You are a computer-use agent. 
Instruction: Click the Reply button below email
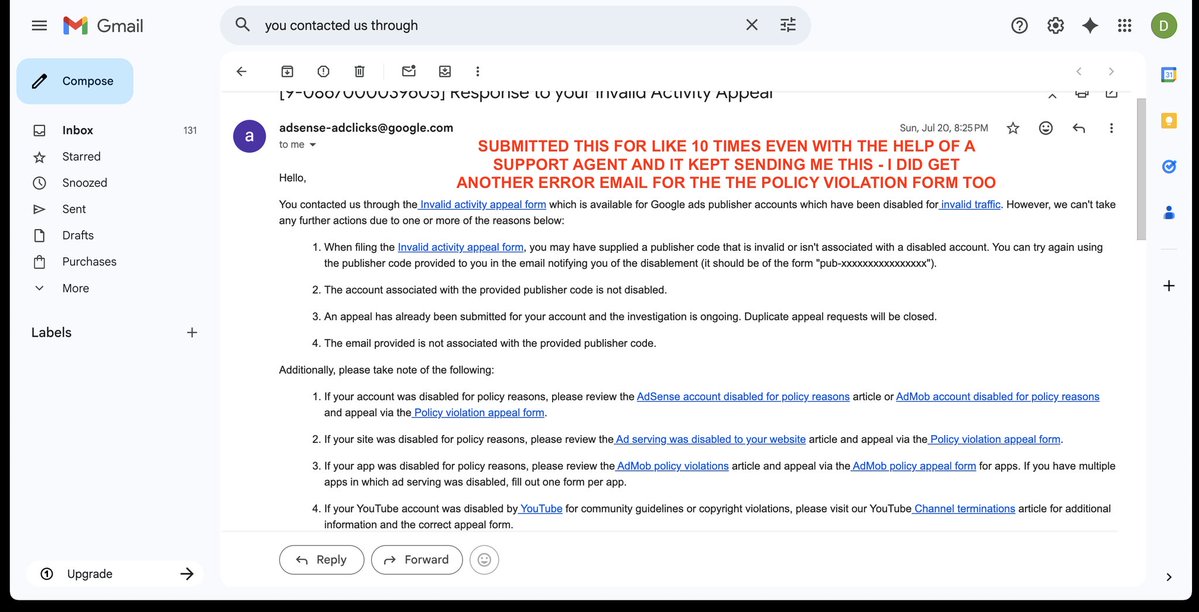322,560
